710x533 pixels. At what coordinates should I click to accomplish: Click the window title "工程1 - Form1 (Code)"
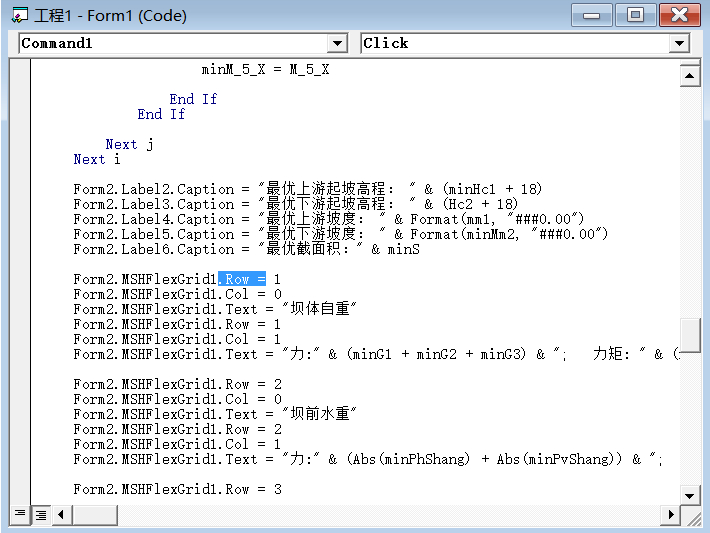pyautogui.click(x=110, y=16)
